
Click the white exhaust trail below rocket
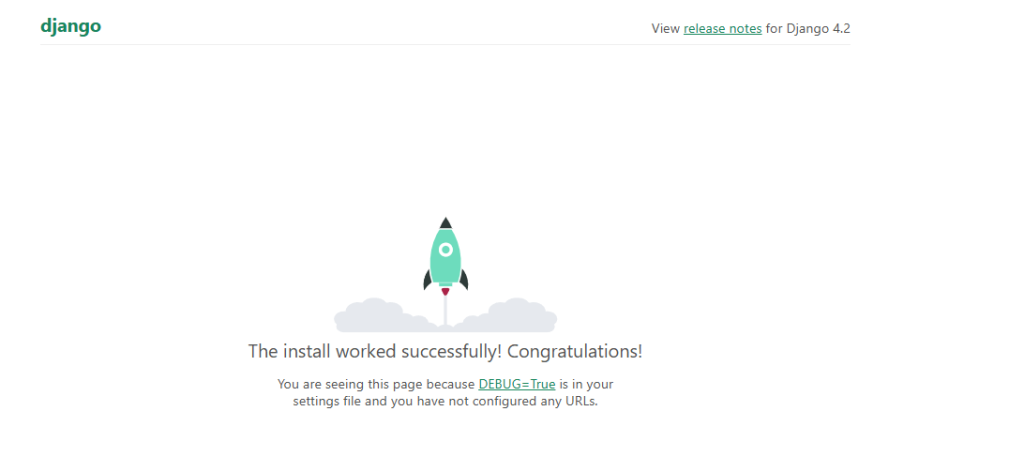tap(445, 312)
